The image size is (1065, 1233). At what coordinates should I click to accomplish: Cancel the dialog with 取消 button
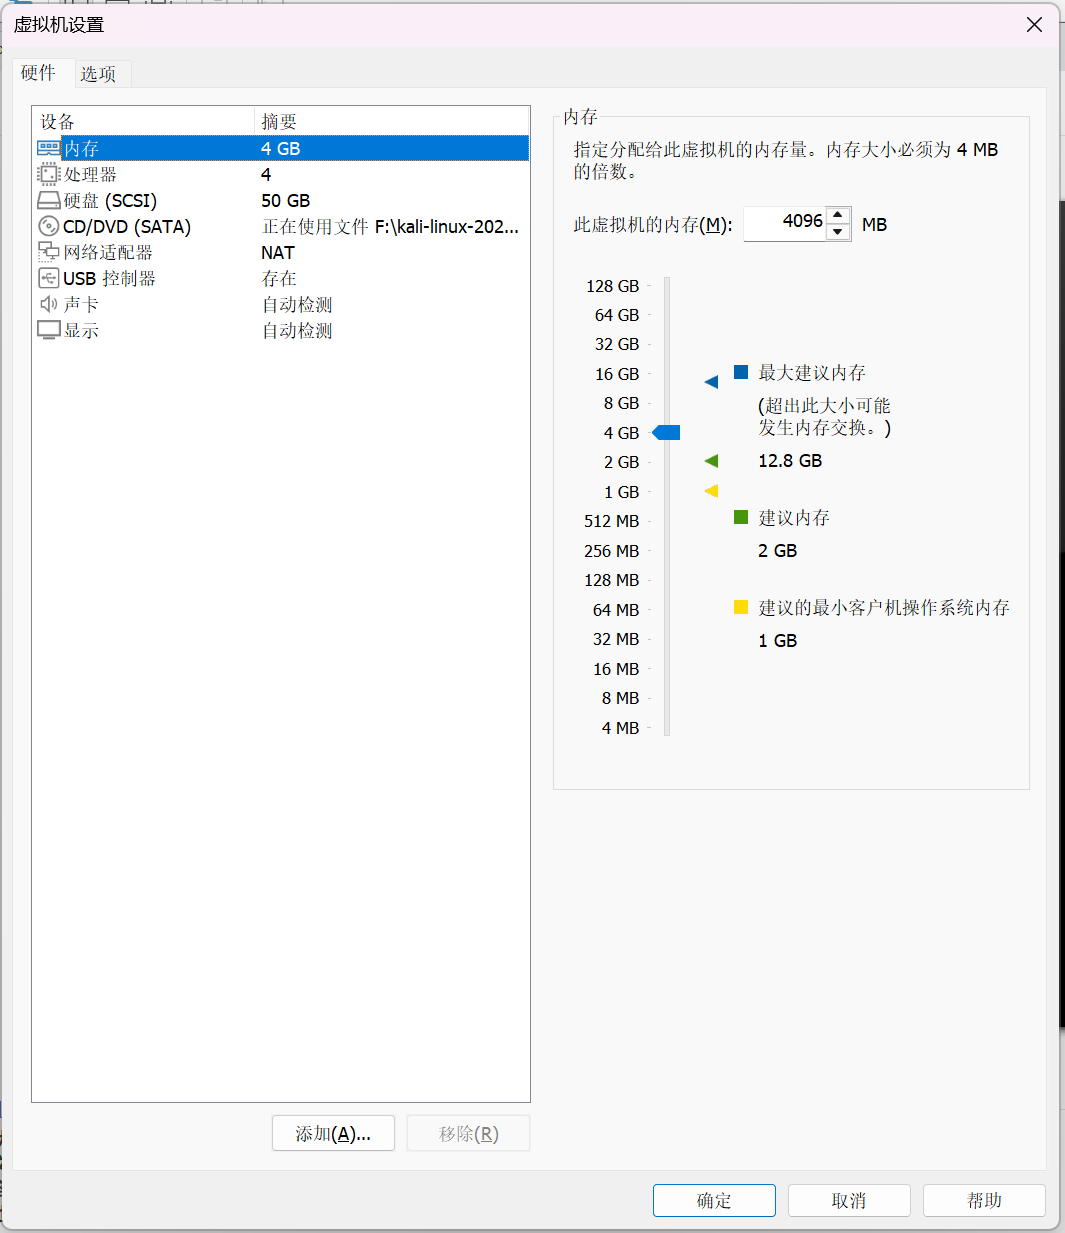[849, 1200]
